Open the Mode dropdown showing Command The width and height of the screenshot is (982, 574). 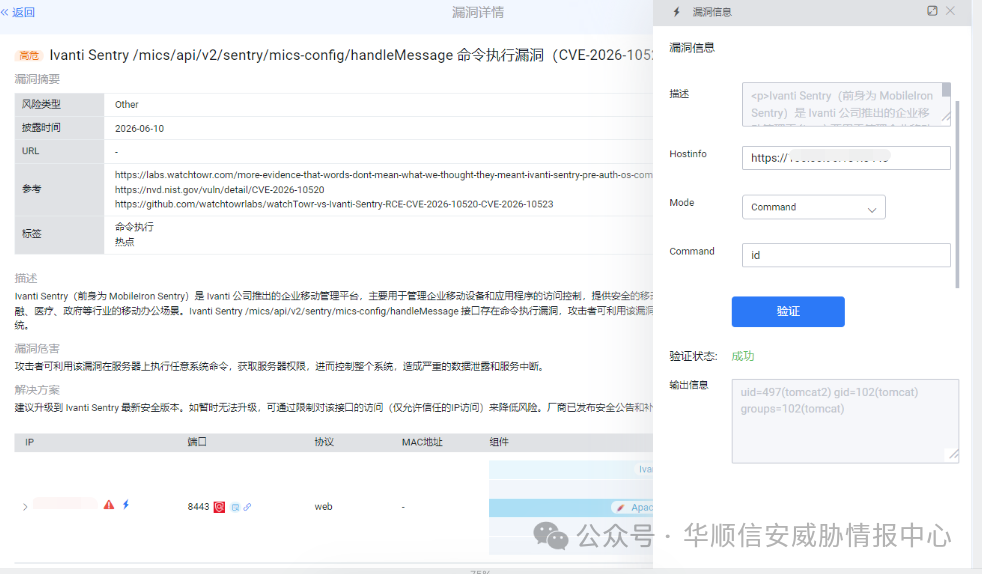tap(814, 207)
